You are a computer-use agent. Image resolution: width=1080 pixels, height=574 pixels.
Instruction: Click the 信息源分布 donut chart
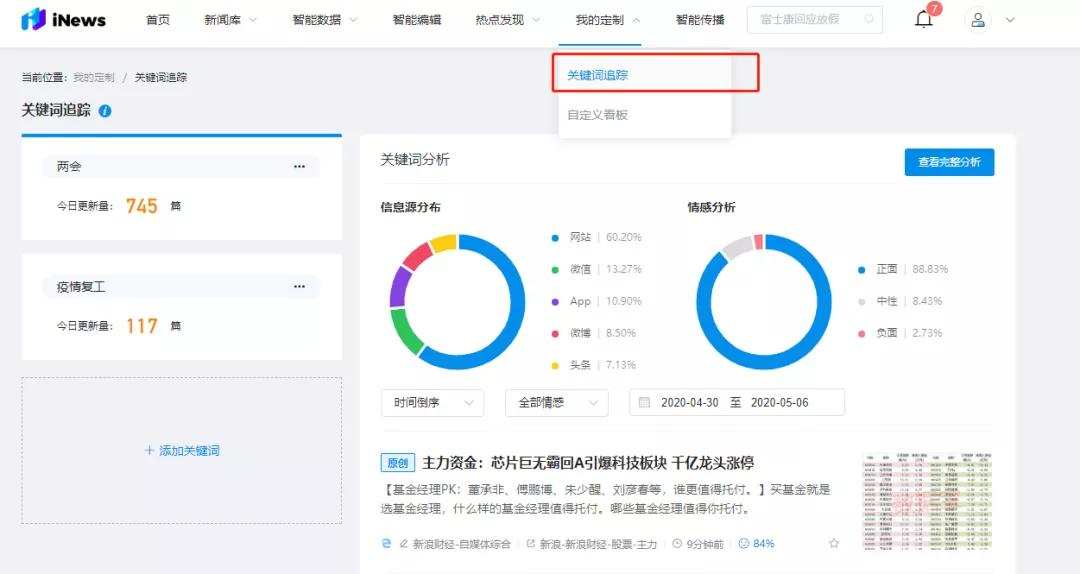457,302
